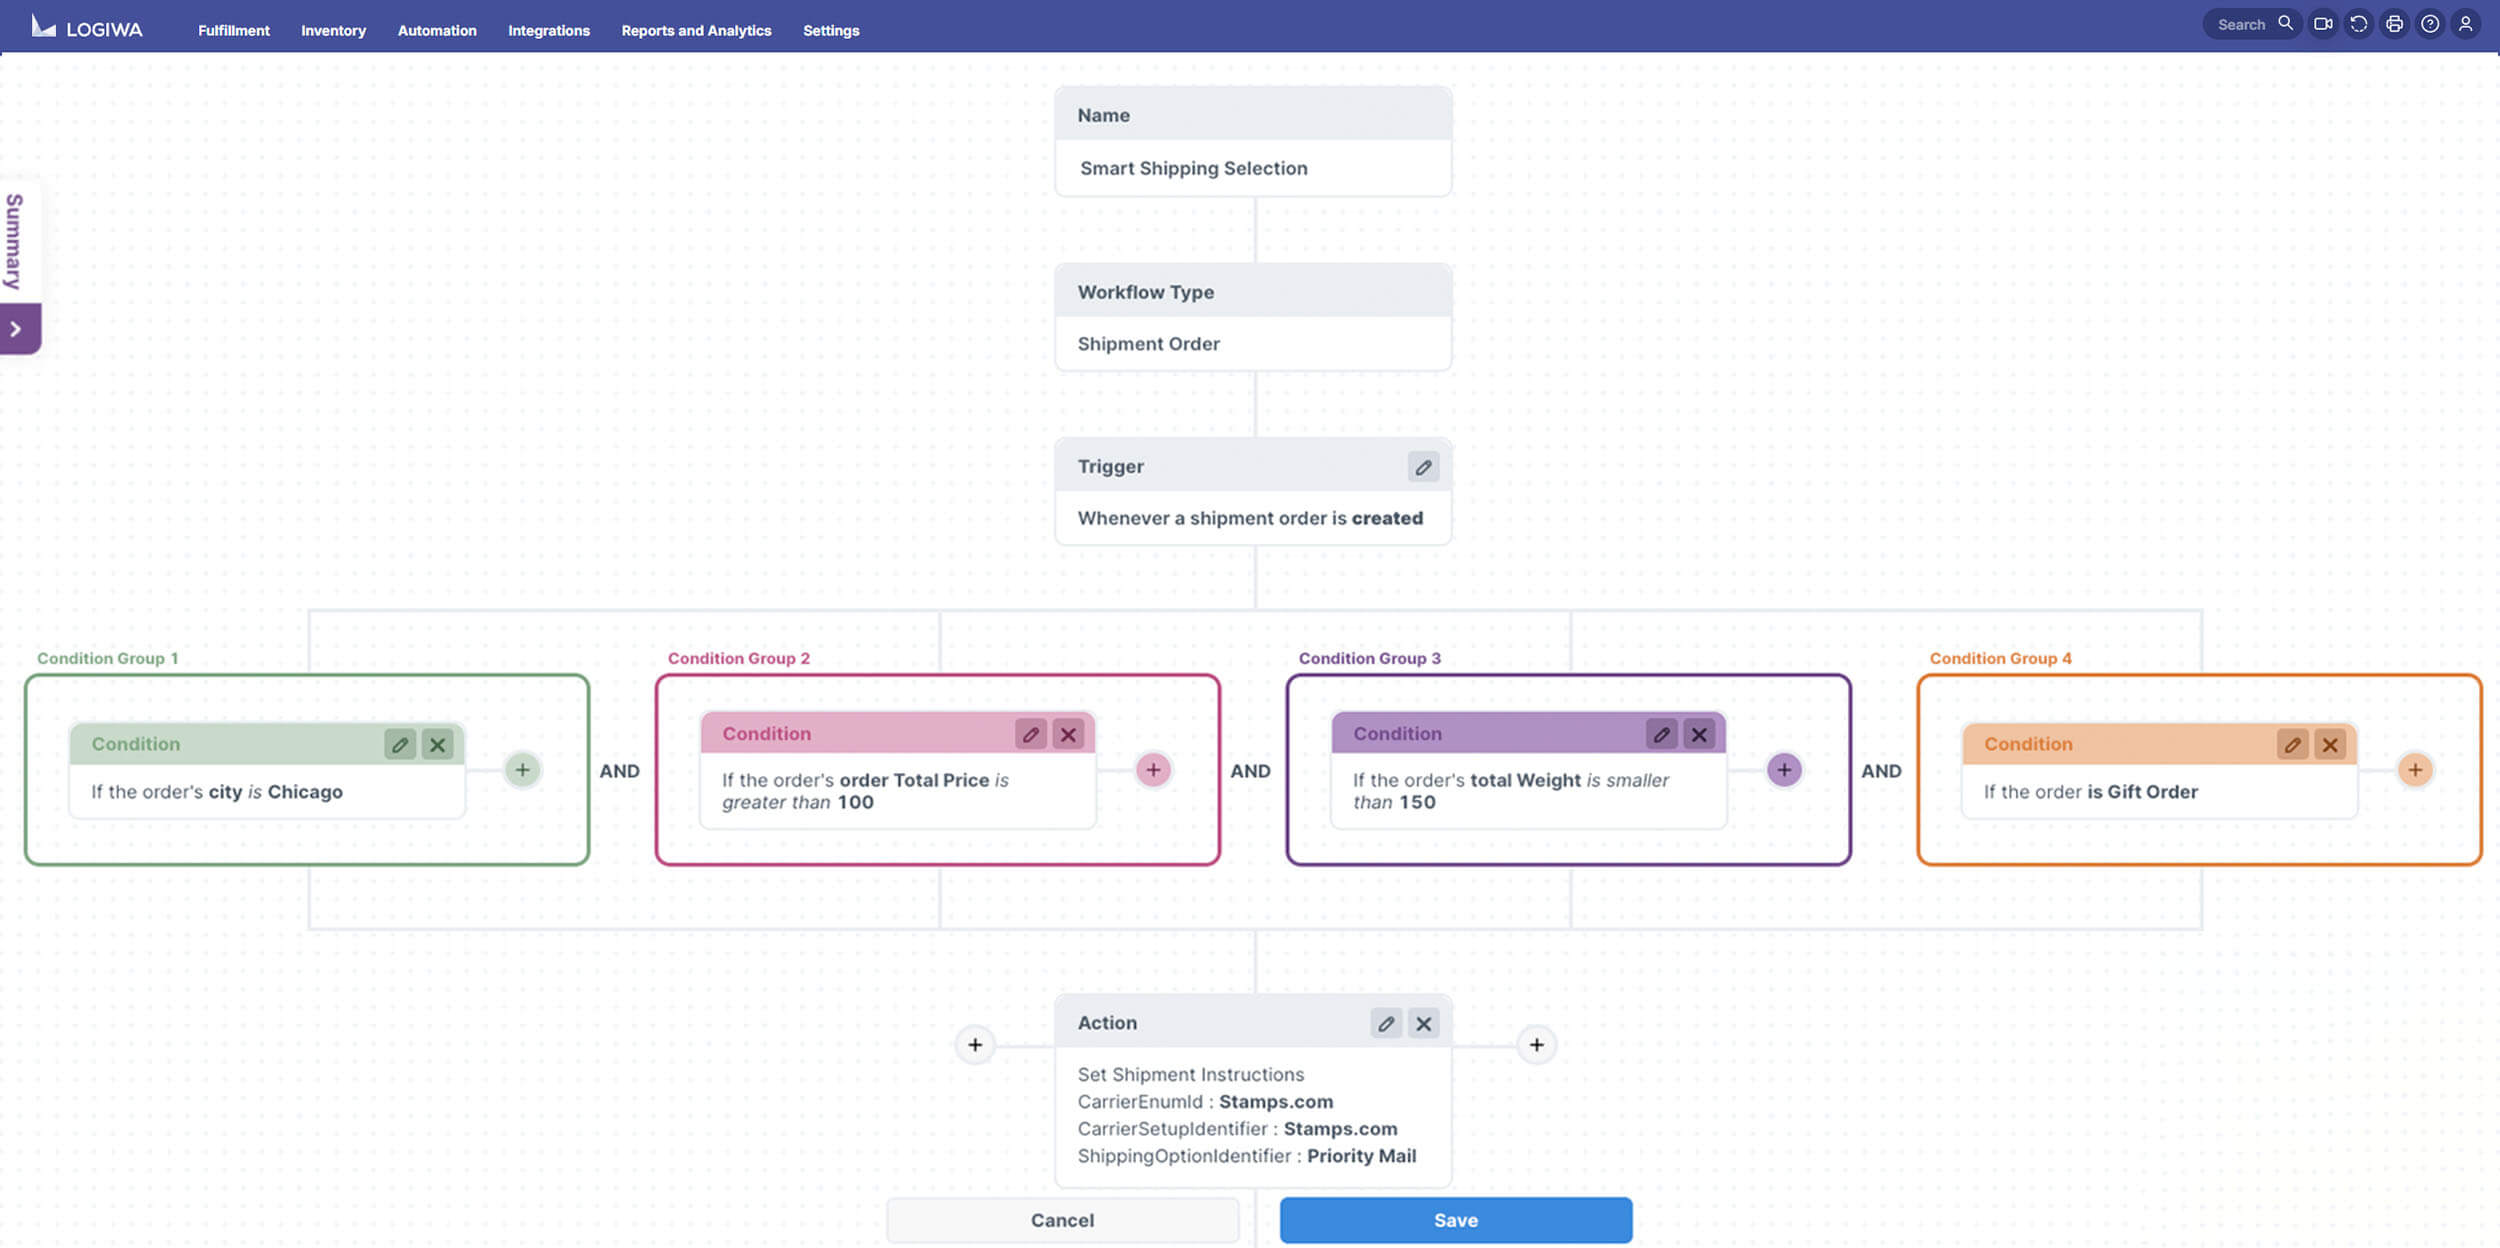Edit the total Weight condition

1661,735
